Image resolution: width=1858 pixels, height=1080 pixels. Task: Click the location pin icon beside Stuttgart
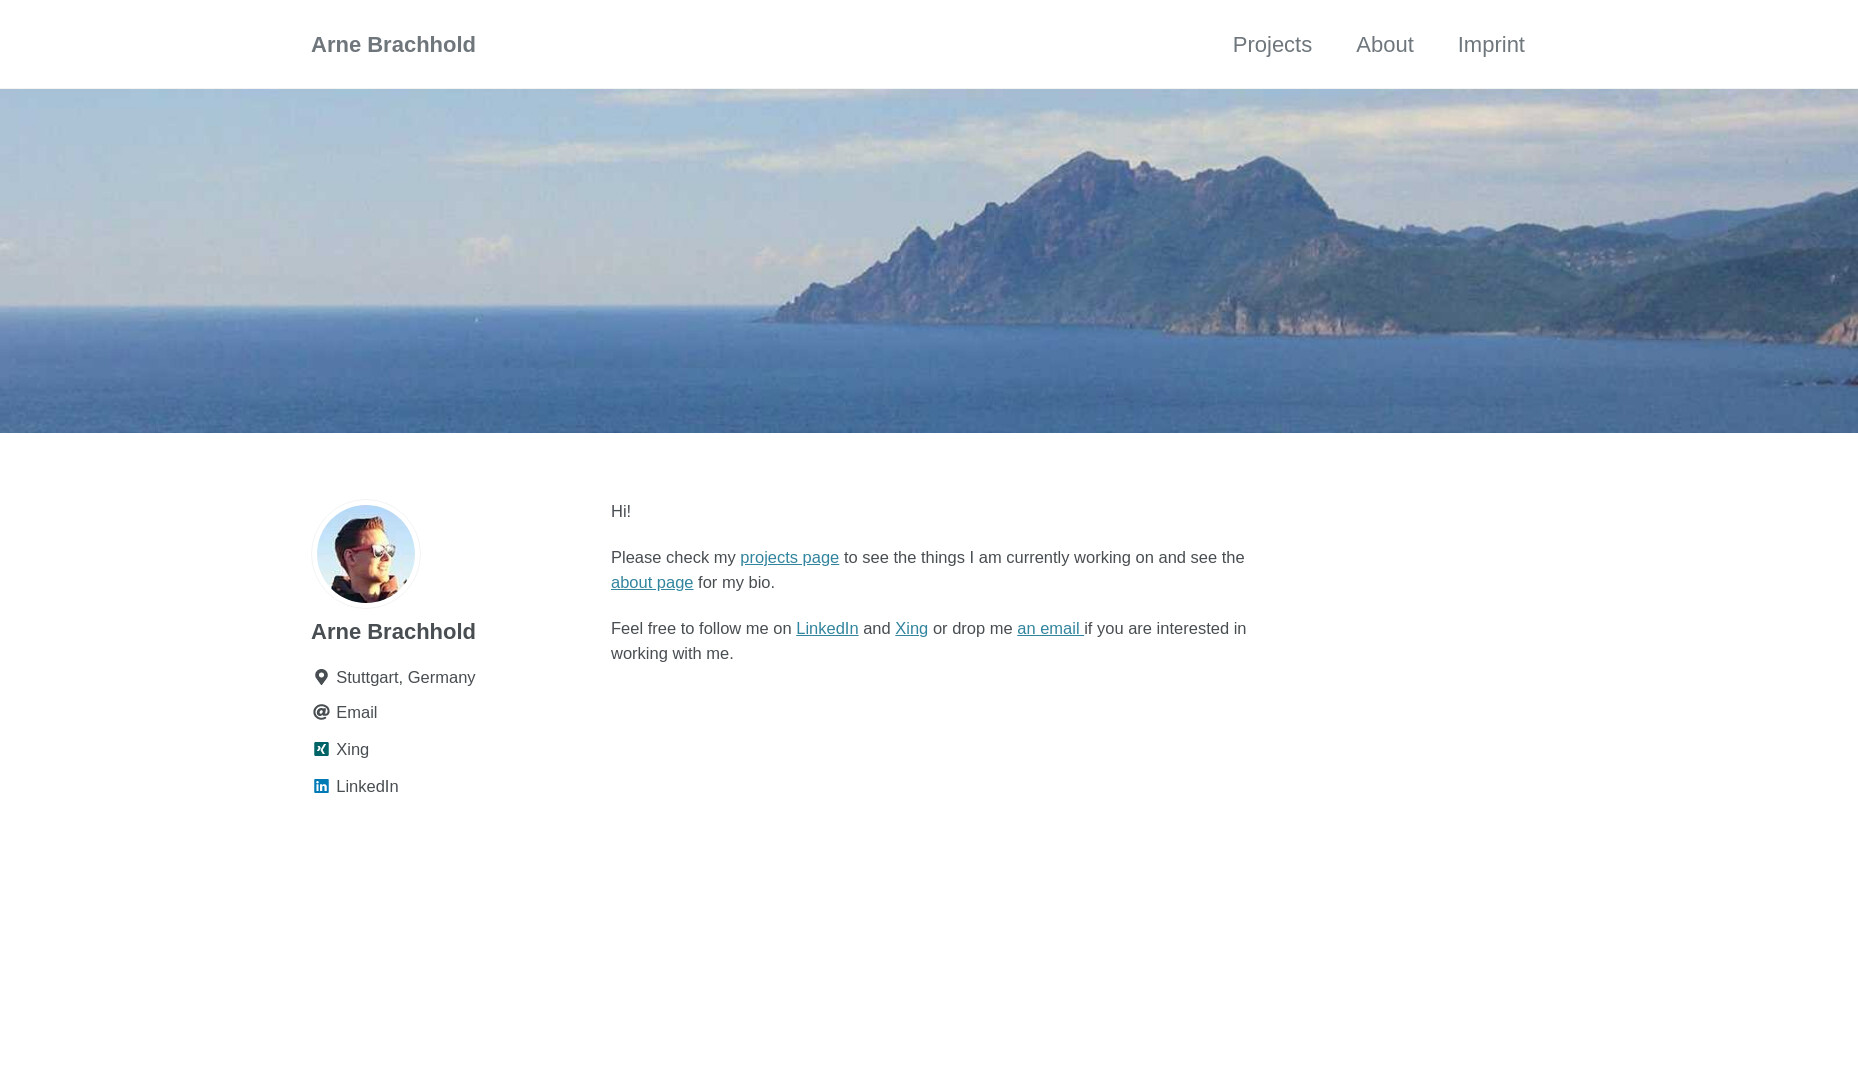click(321, 677)
